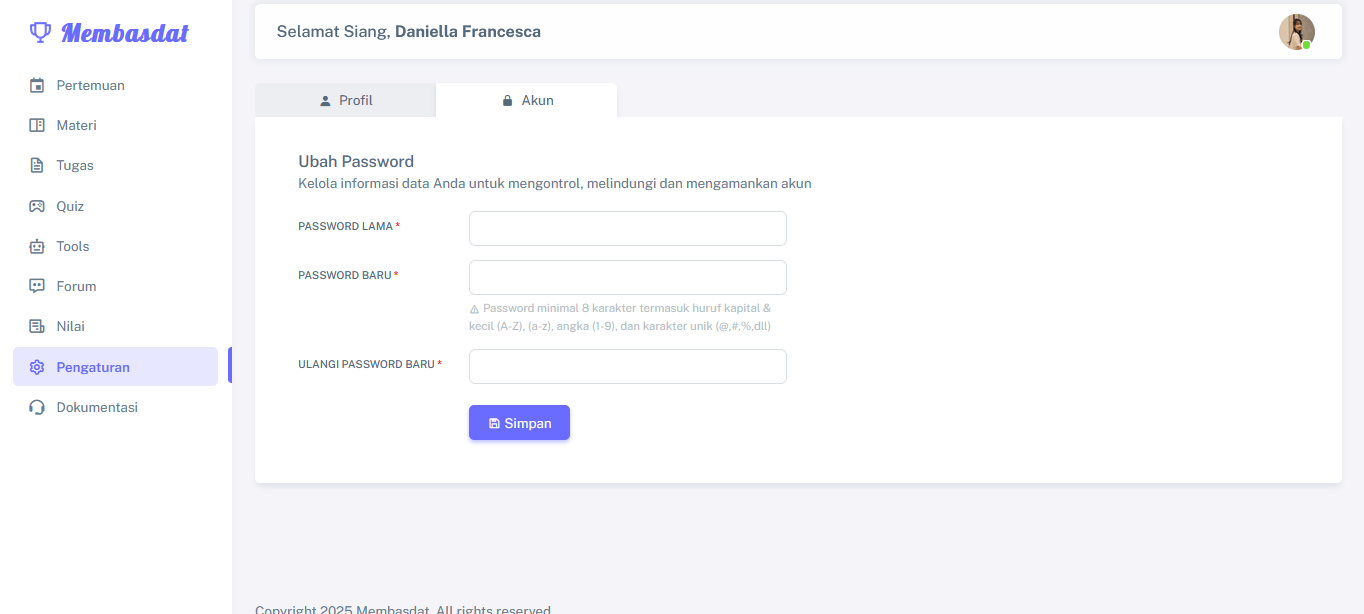This screenshot has width=1364, height=614.
Task: Focus the Password Lama input field
Action: pyautogui.click(x=627, y=228)
